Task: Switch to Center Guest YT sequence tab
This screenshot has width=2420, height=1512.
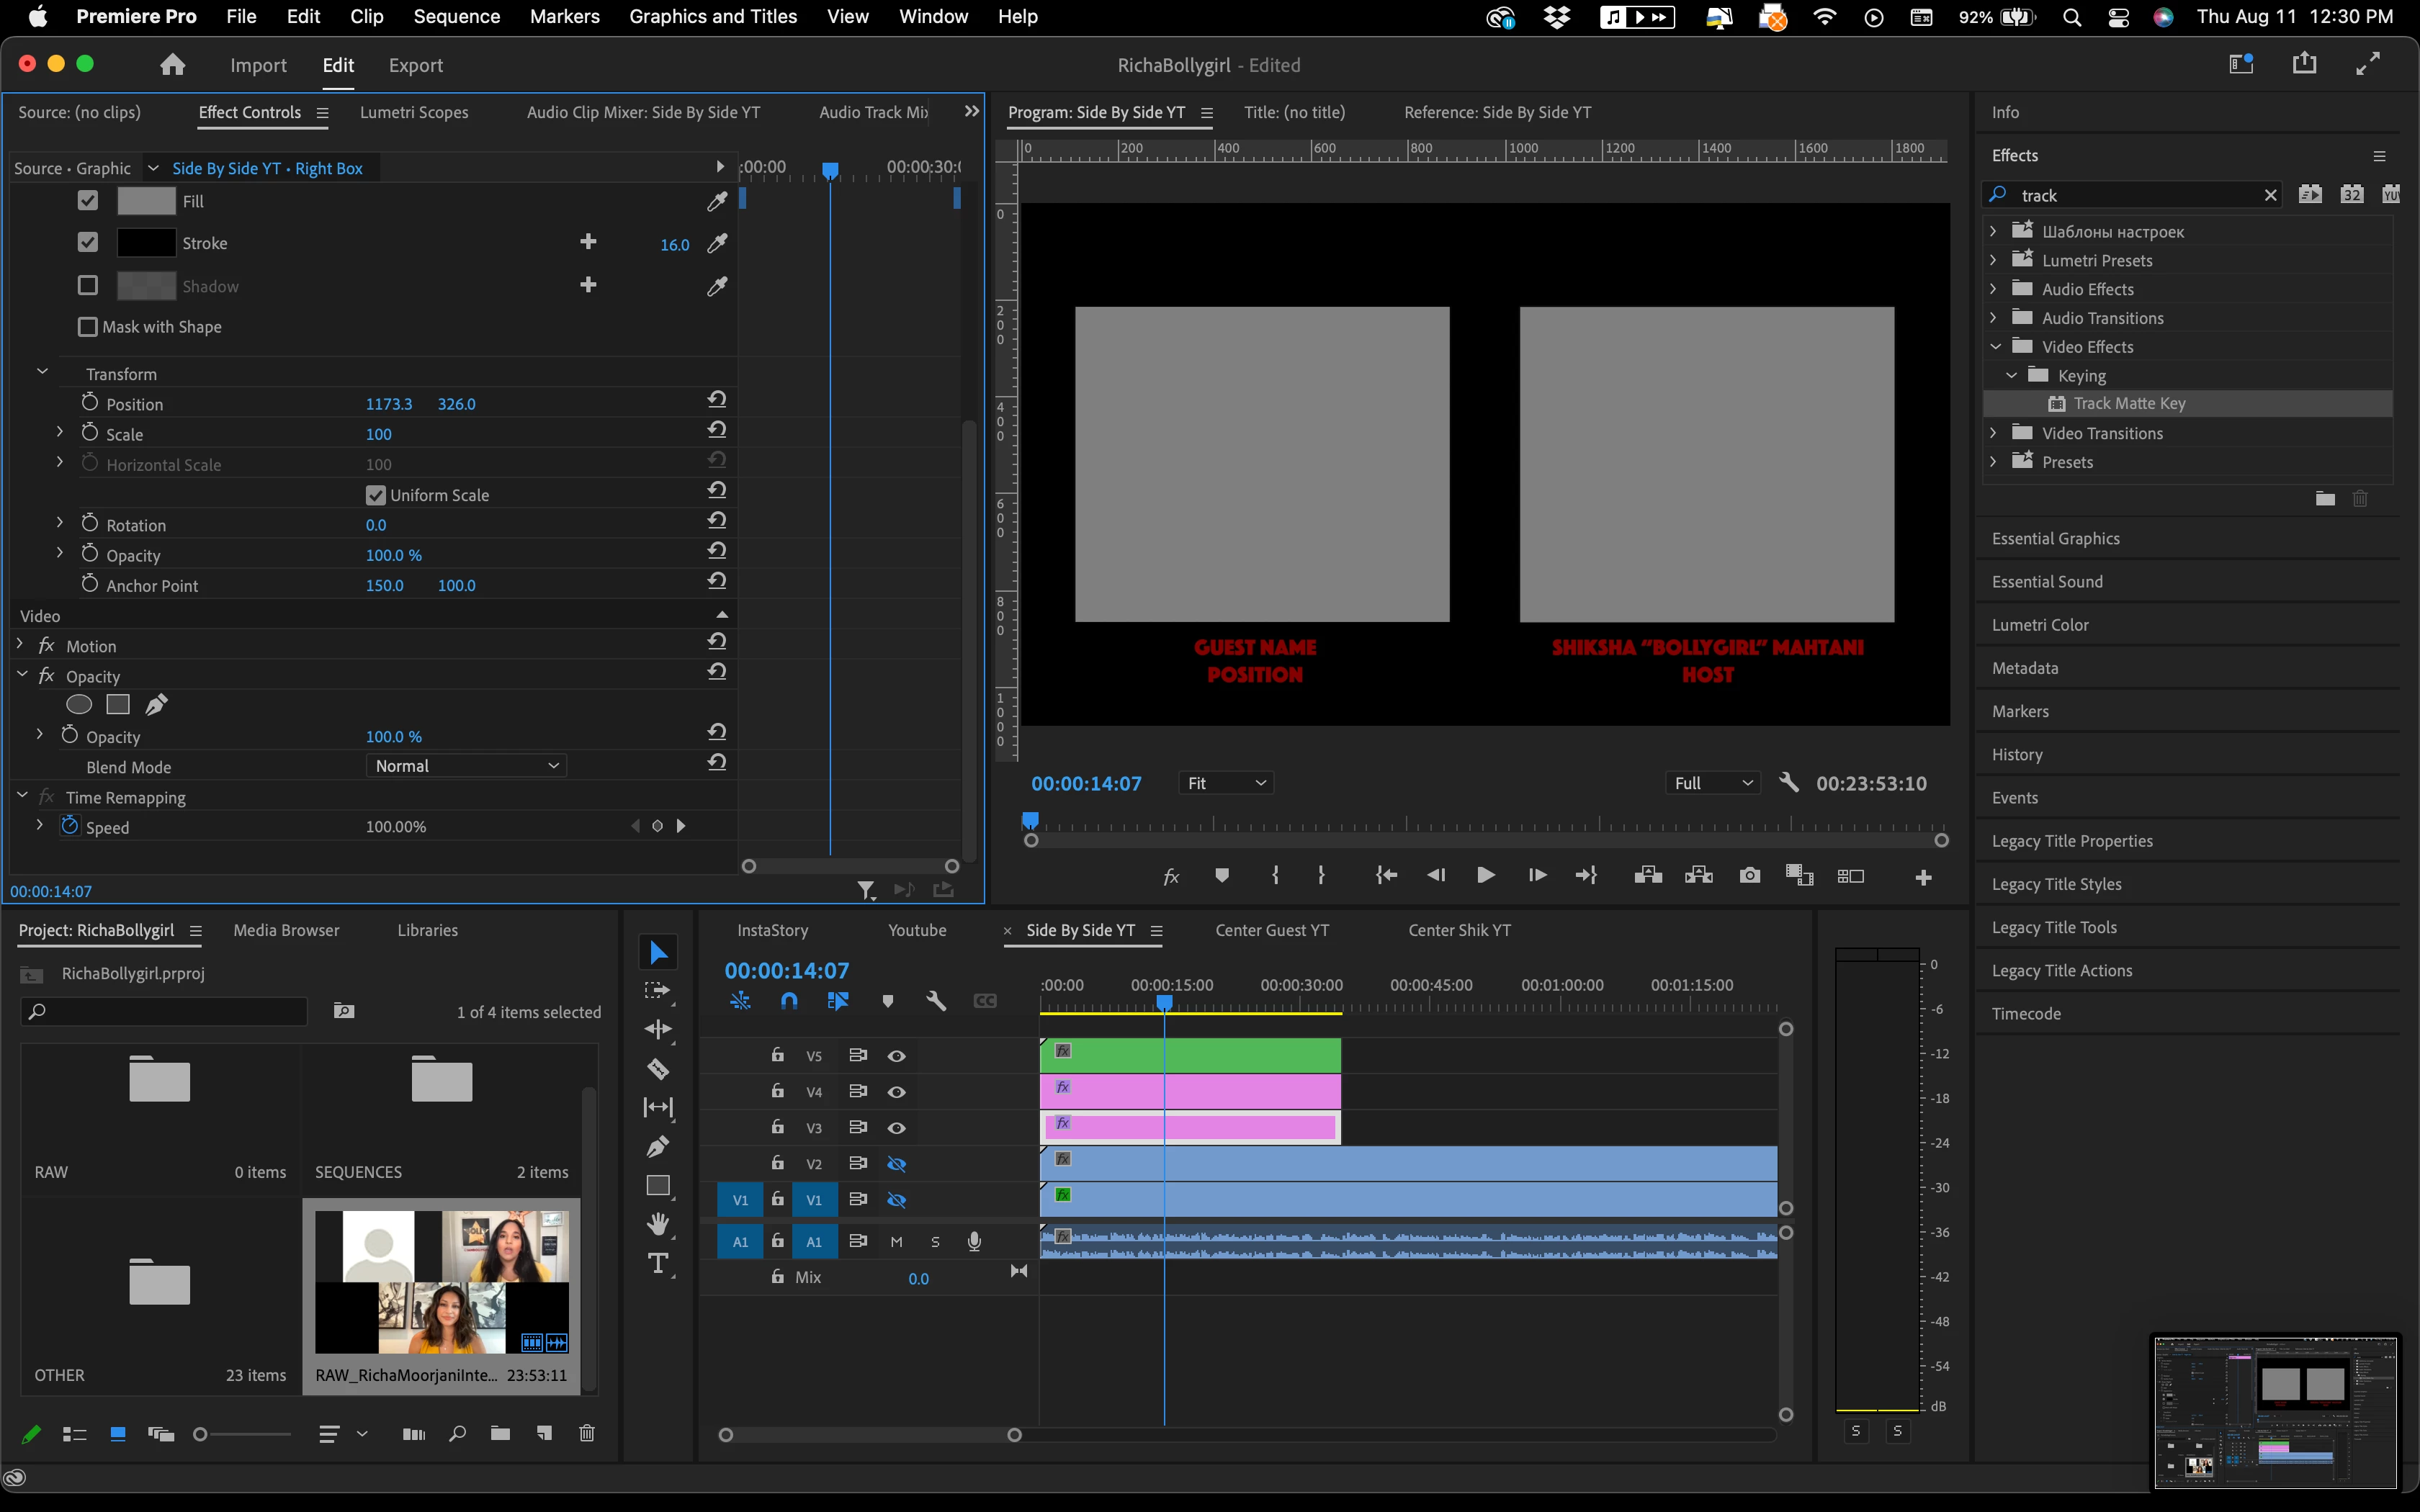Action: (x=1272, y=930)
